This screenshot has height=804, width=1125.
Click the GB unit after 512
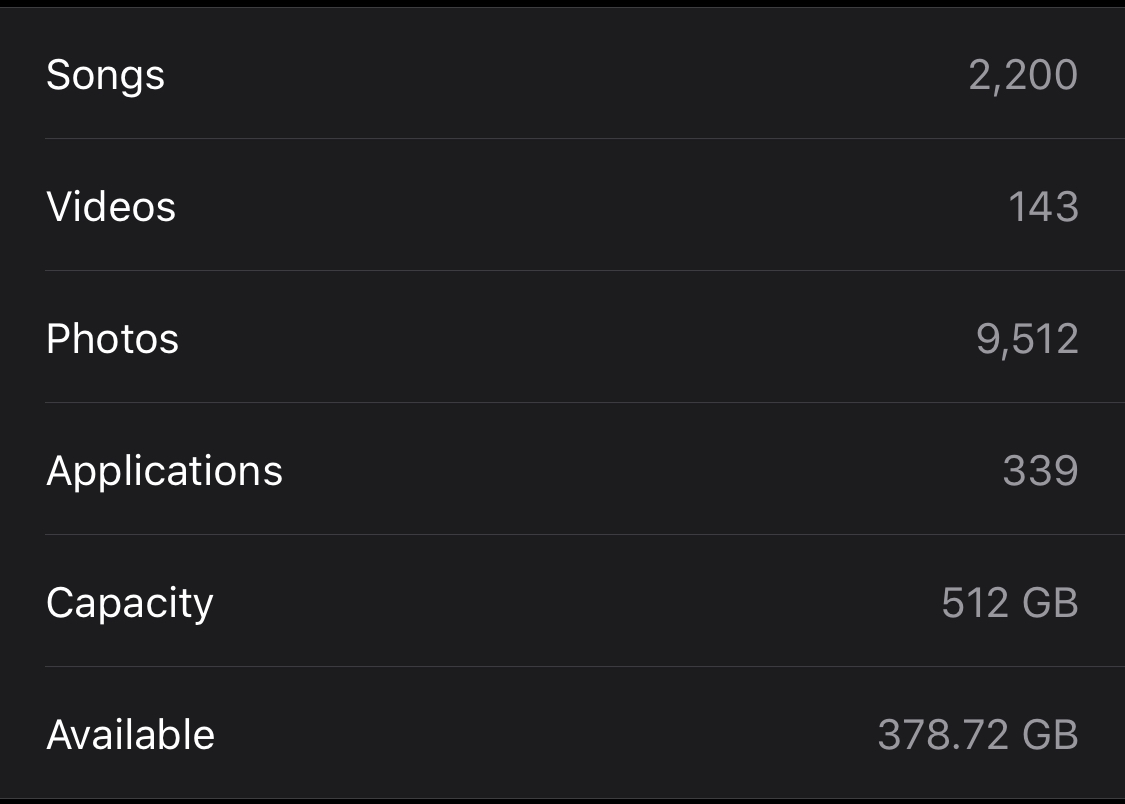coord(1050,603)
